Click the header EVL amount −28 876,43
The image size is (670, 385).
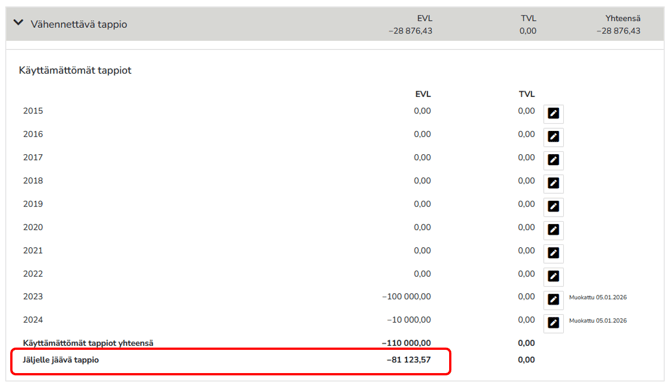[411, 31]
